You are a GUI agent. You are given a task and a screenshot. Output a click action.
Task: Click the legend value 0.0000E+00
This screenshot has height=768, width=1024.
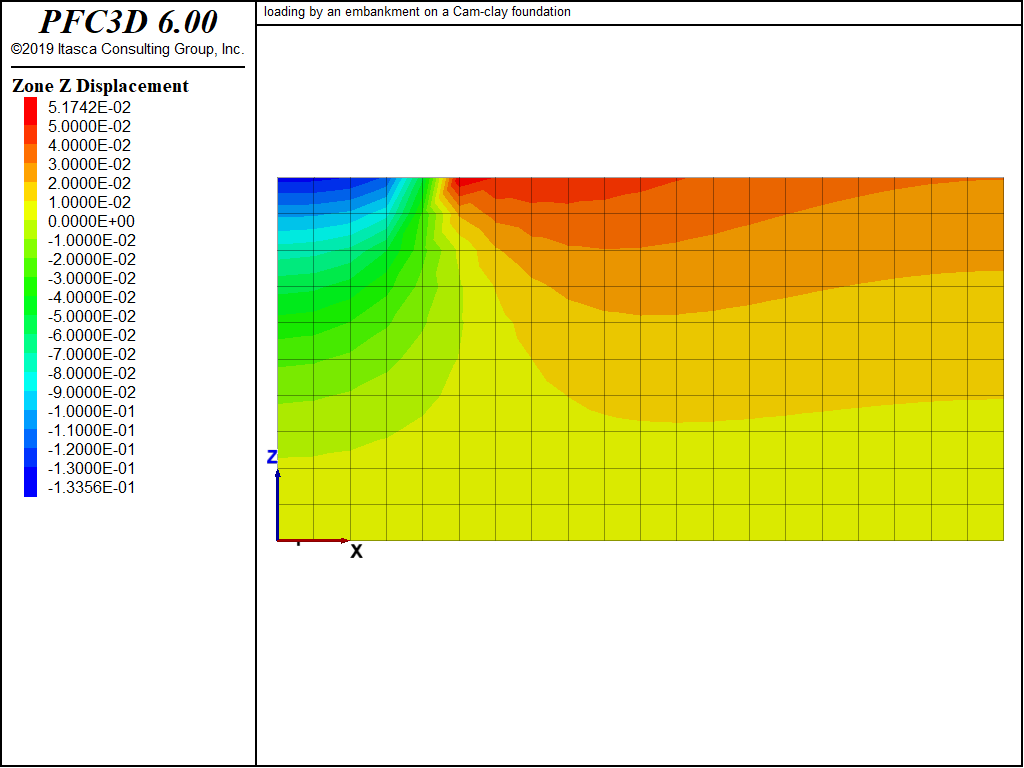pyautogui.click(x=91, y=221)
